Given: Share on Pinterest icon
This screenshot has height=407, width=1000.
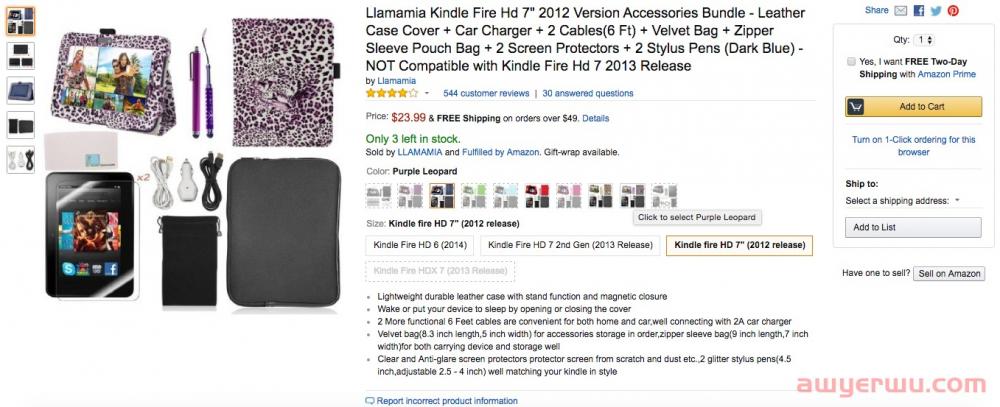Looking at the screenshot, I should [x=953, y=10].
